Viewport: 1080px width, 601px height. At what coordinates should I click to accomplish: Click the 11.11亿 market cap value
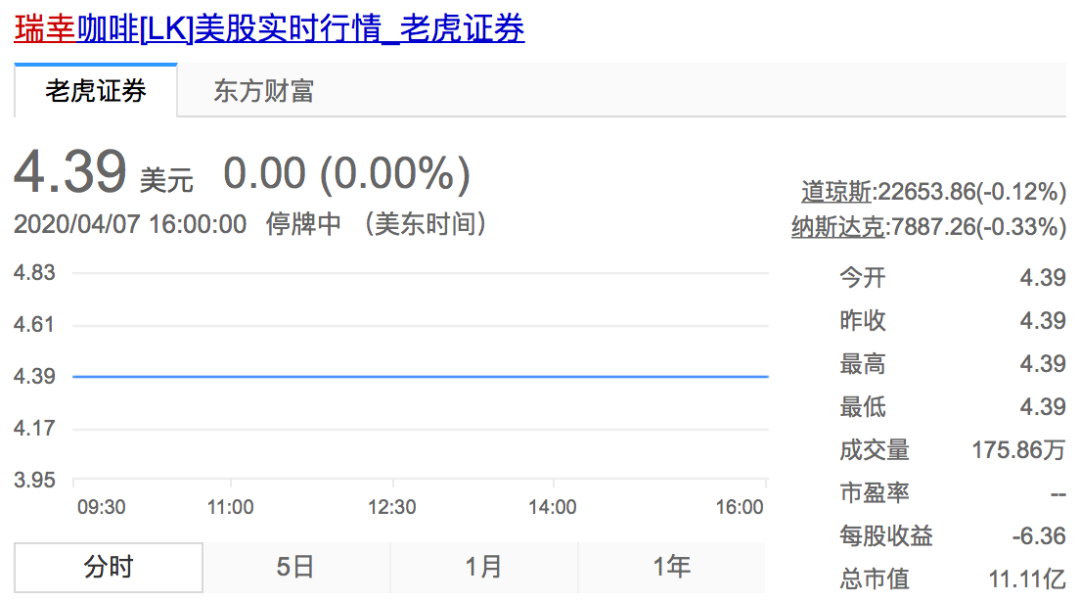point(1027,579)
